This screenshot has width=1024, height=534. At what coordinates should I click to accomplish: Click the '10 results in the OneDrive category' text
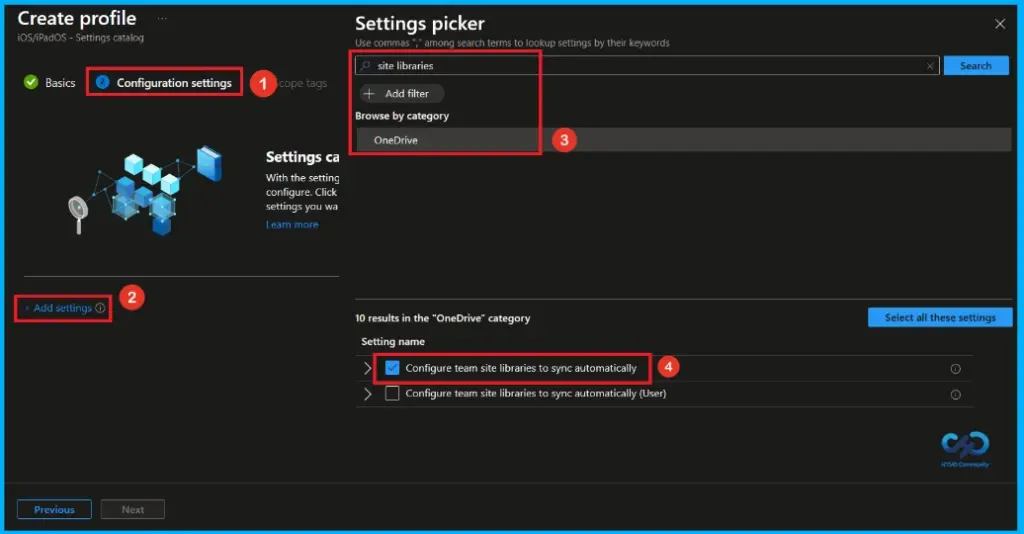click(x=443, y=319)
